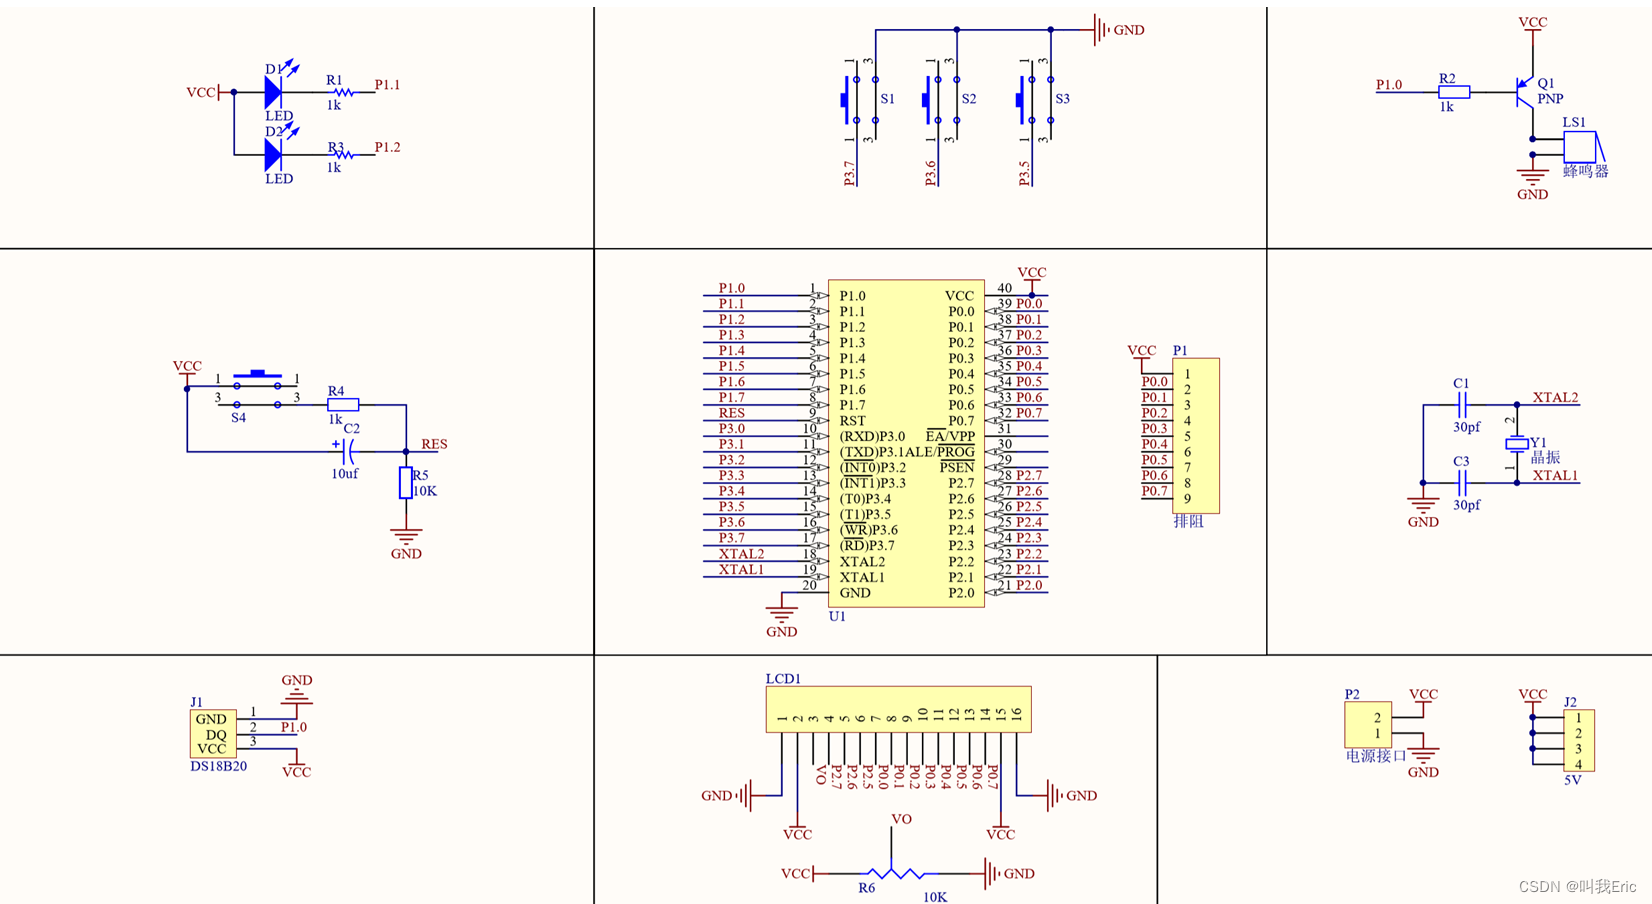Viewport: 1652px width, 904px height.
Task: Click the P1.0 net label on J1 pin 2
Action: (x=294, y=727)
